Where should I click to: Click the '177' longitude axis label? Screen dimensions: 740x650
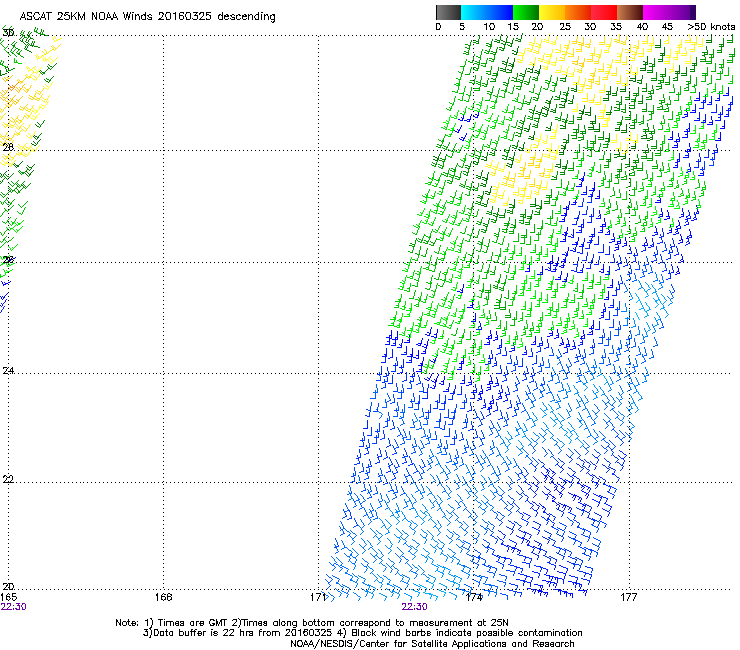click(x=628, y=597)
